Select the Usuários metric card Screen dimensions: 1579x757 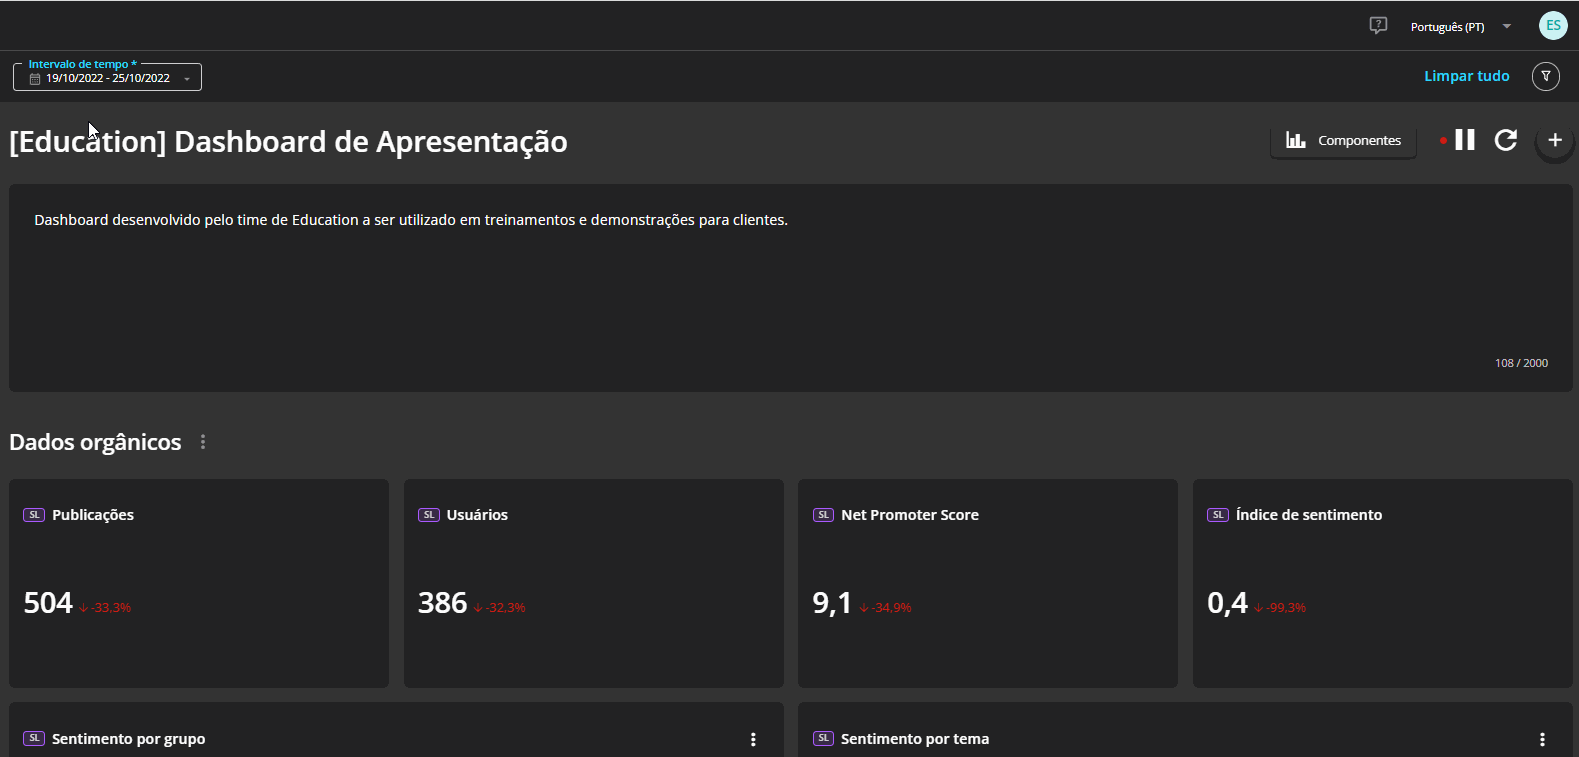593,583
